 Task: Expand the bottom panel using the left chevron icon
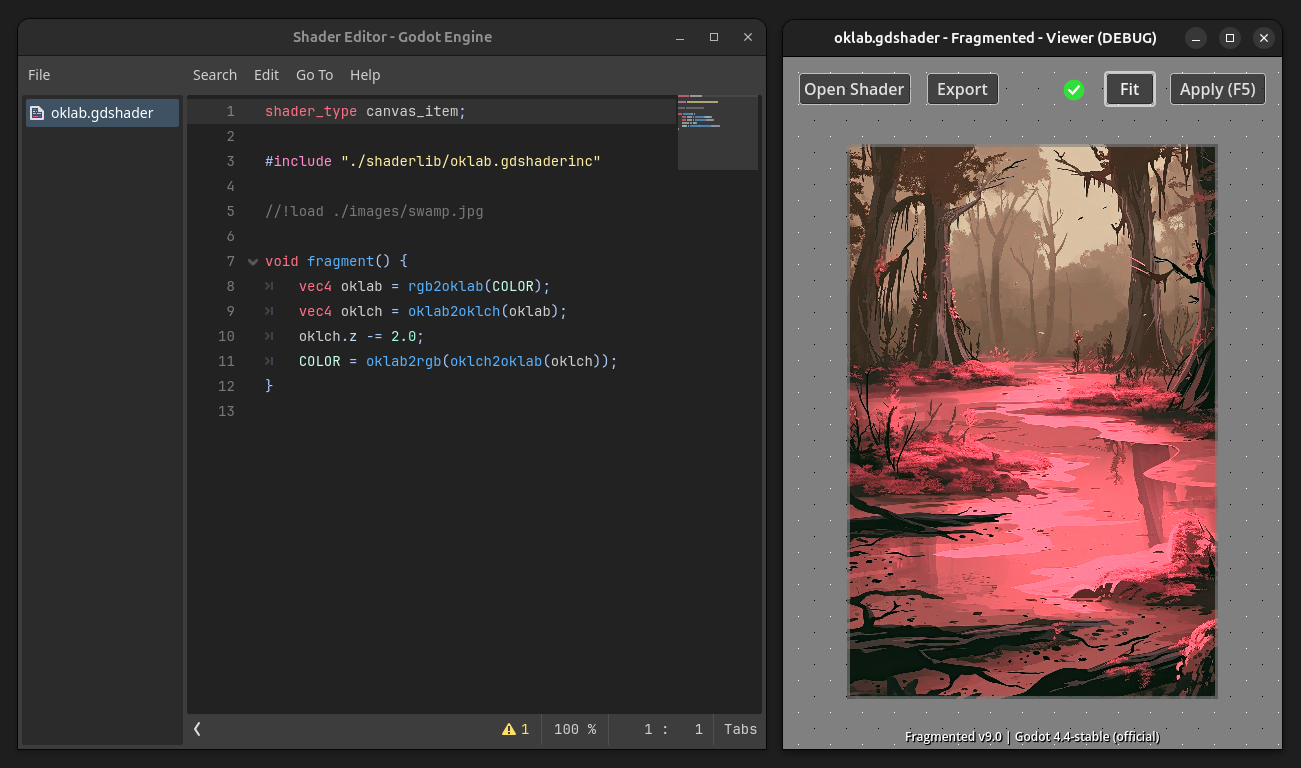196,729
